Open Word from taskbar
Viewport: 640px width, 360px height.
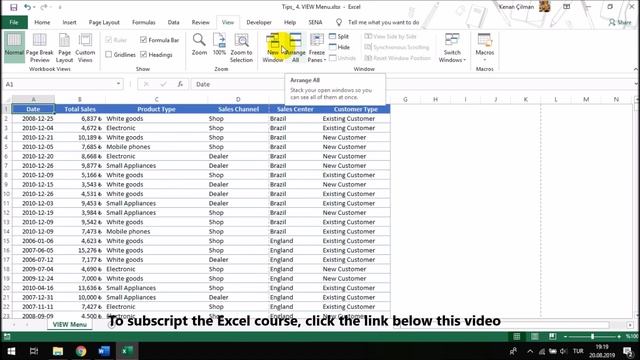point(104,351)
